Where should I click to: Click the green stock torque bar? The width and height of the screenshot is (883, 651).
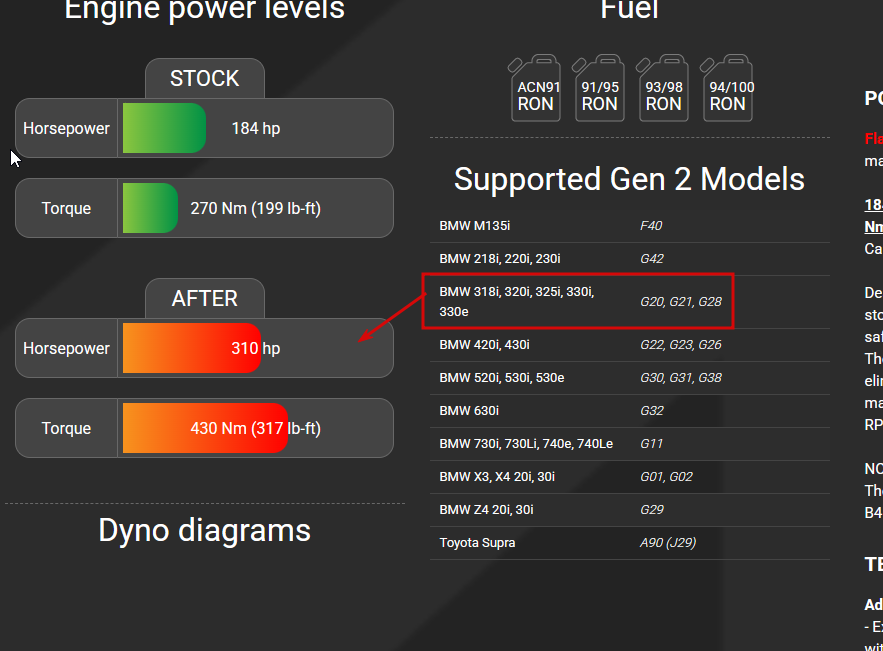pyautogui.click(x=150, y=208)
